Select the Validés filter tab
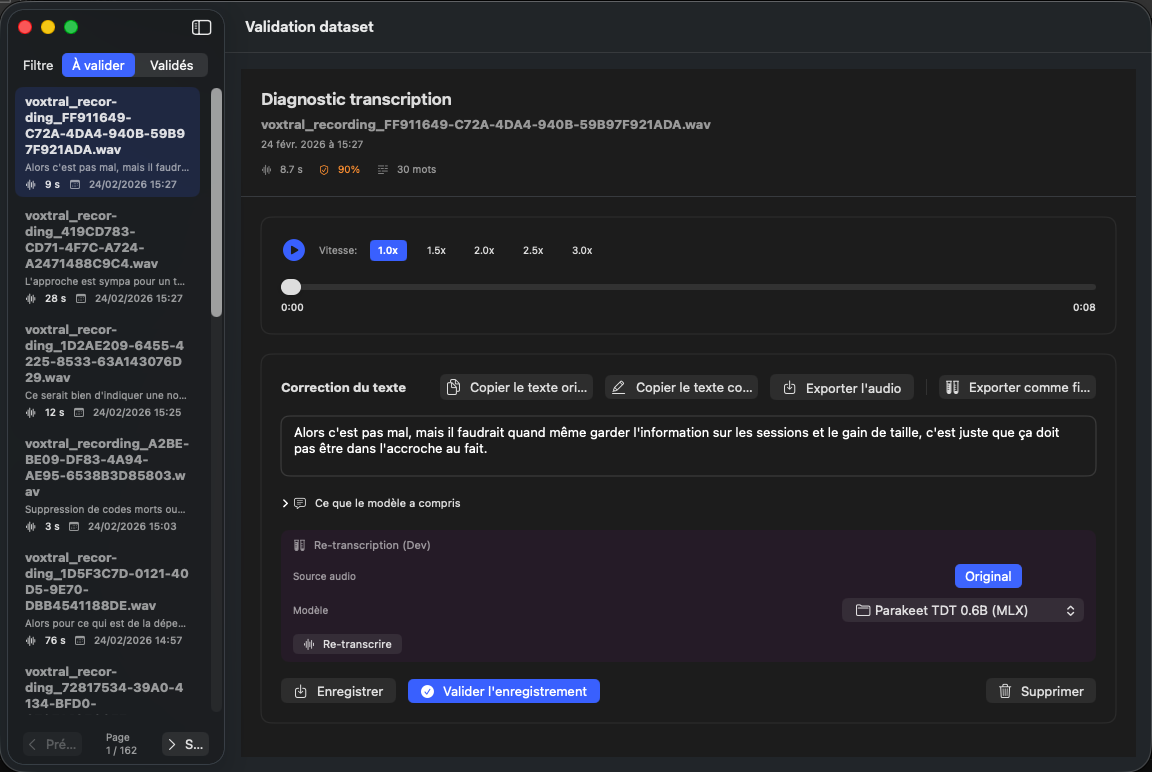Viewport: 1152px width, 772px height. tap(171, 65)
